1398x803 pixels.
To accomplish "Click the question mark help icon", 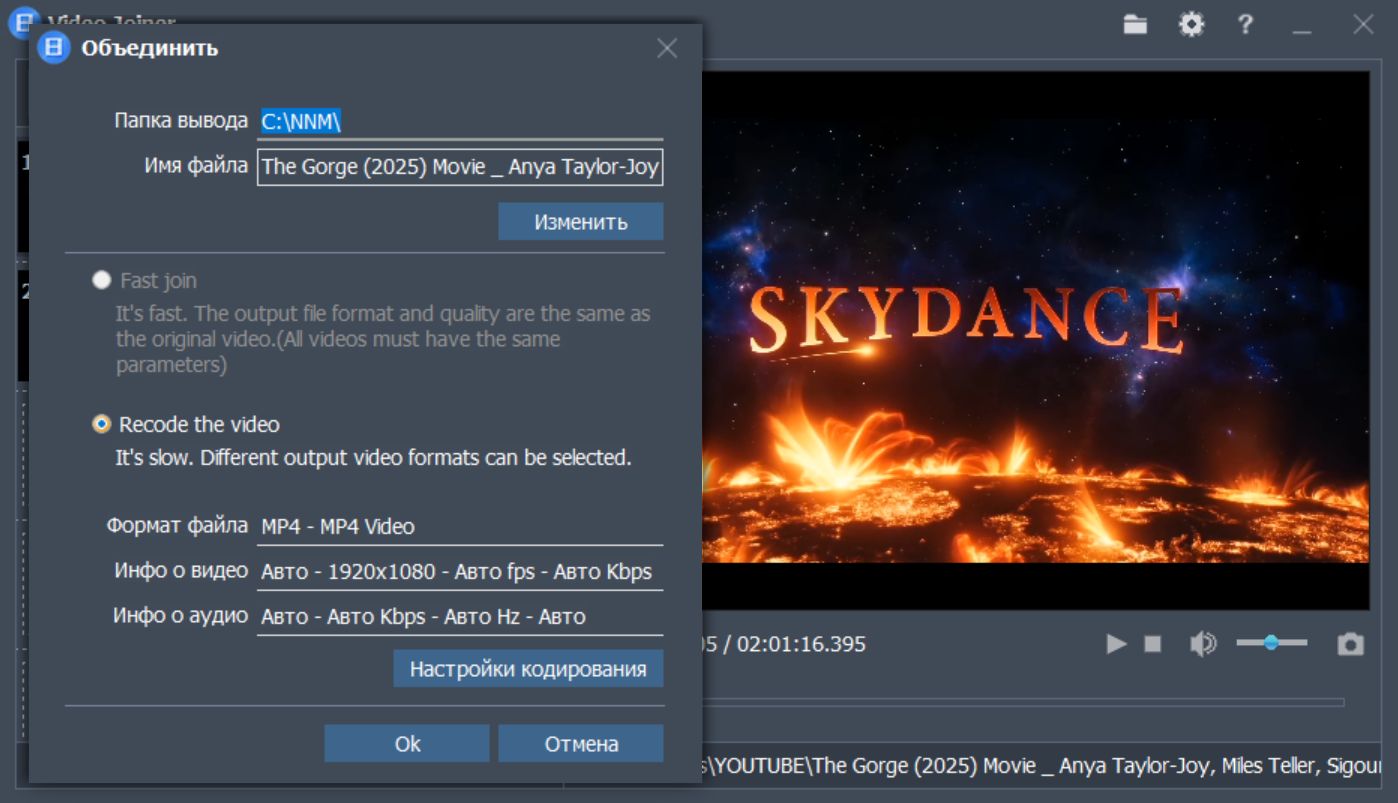I will [1245, 25].
